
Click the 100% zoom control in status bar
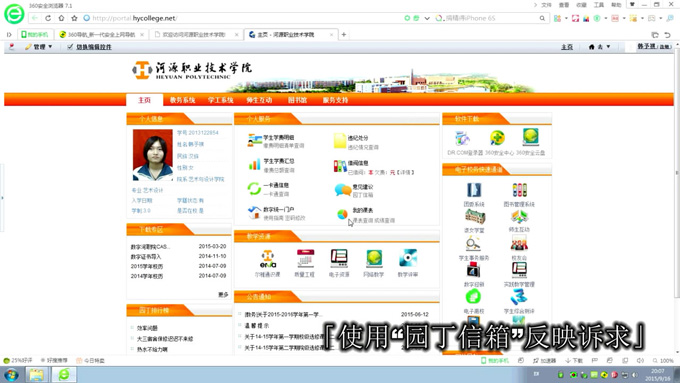pos(663,360)
